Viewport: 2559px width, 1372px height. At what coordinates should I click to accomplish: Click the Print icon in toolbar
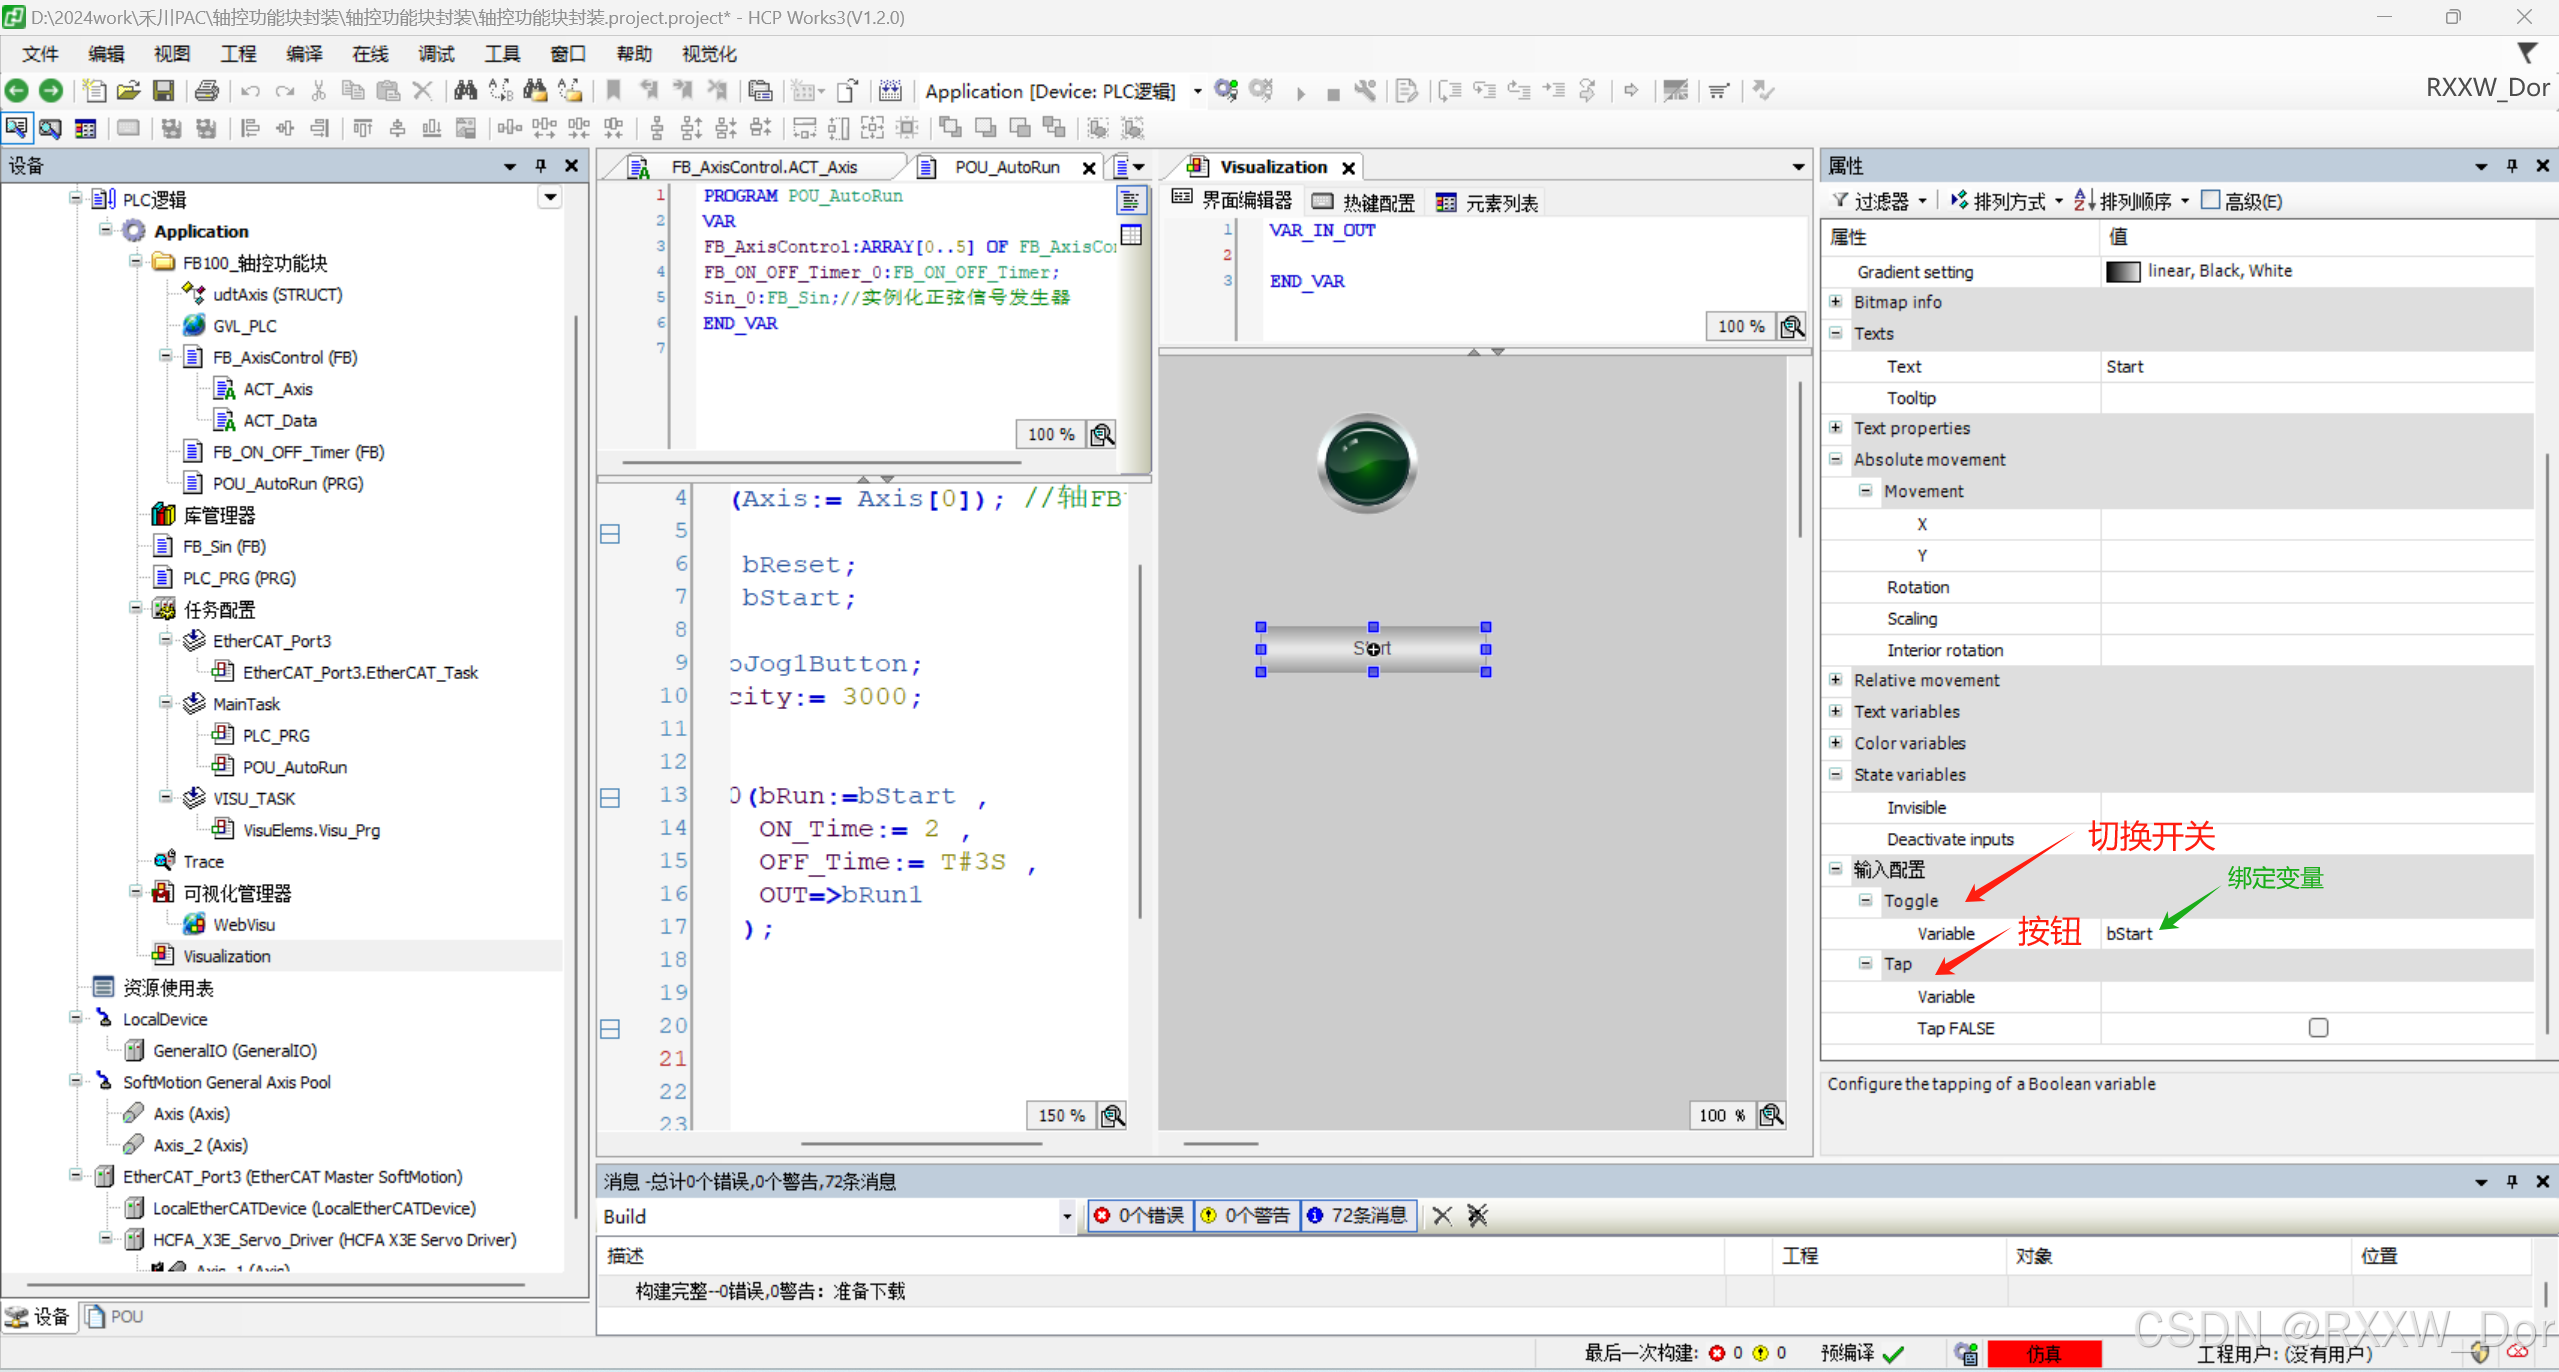tap(207, 91)
